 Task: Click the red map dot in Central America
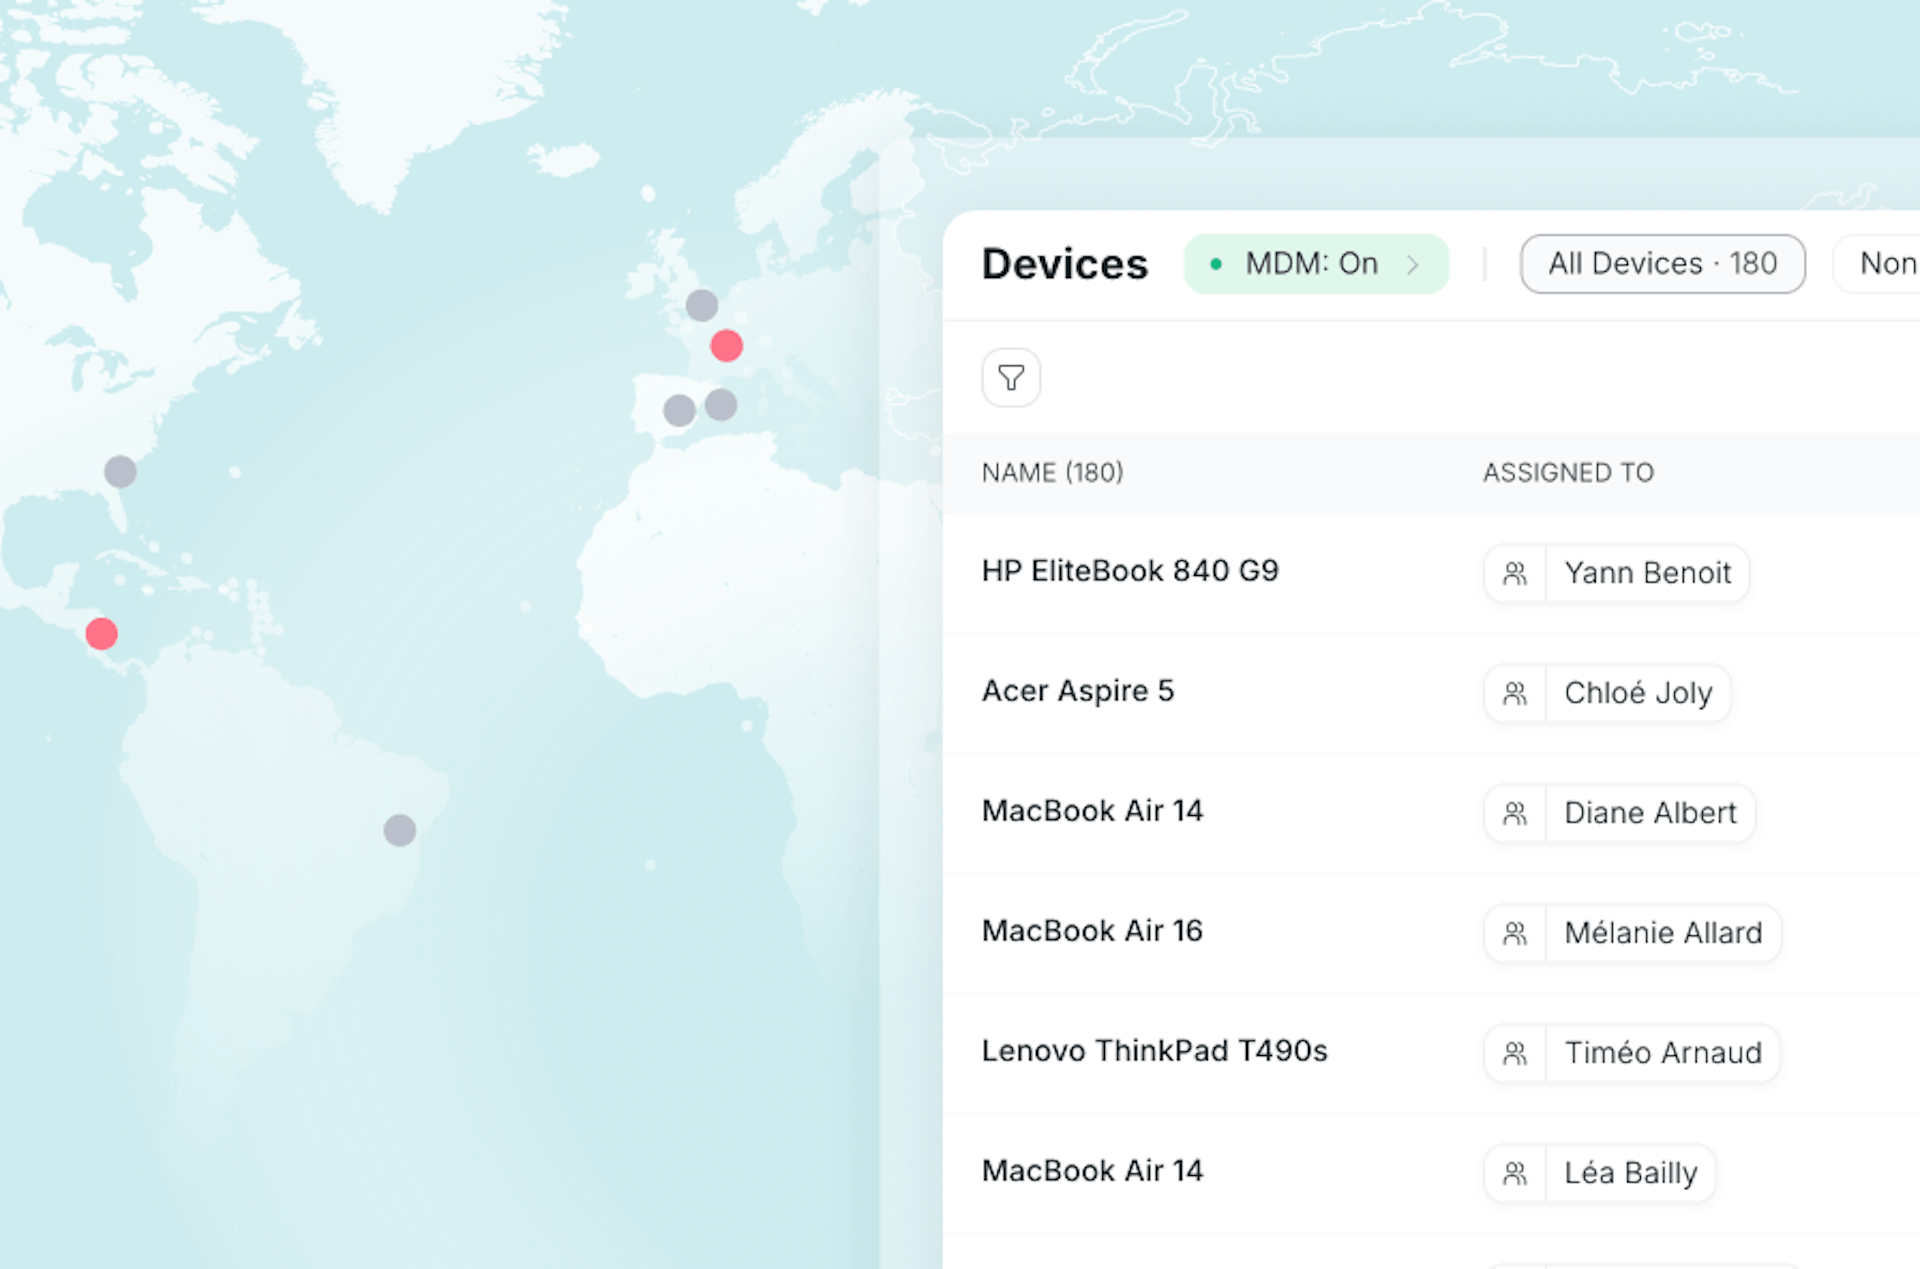(x=101, y=633)
